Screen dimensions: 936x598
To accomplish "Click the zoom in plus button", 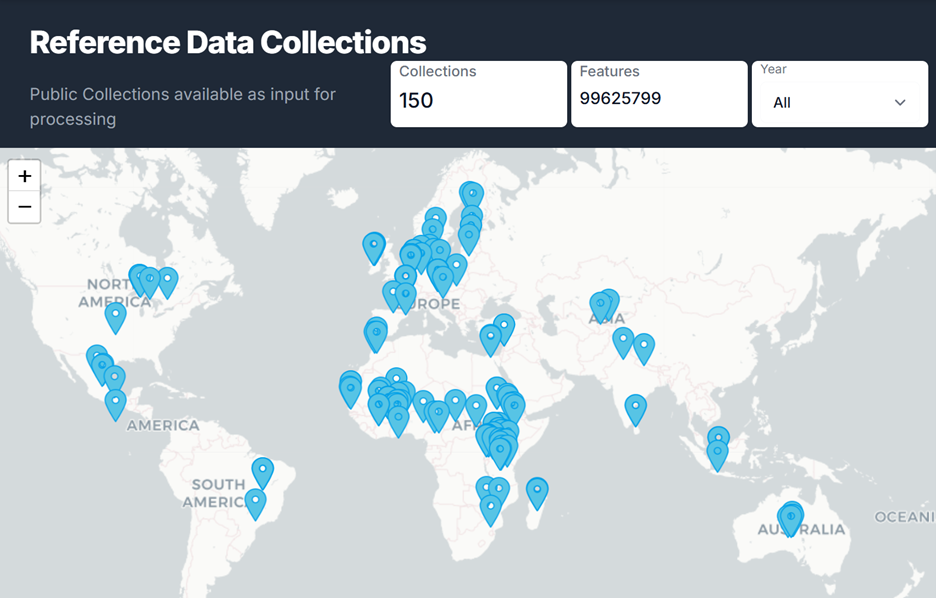I will 25,176.
